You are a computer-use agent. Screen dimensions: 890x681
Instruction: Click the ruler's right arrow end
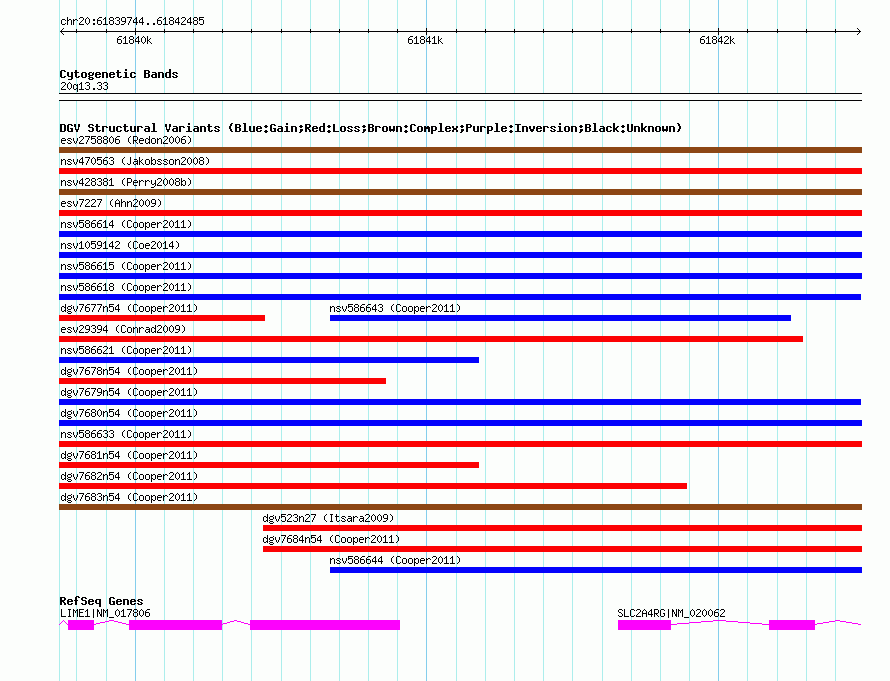(859, 32)
